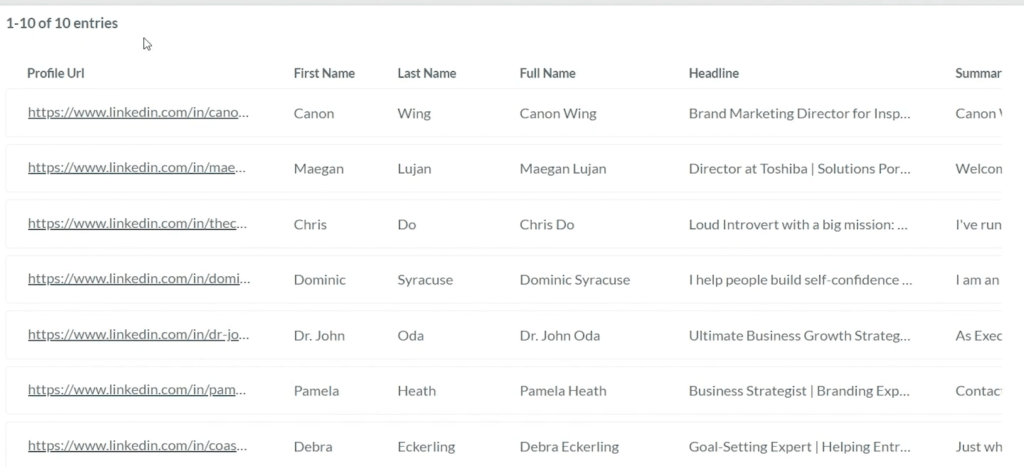
Task: Open Debra Eckerling's profile URL
Action: coord(138,446)
